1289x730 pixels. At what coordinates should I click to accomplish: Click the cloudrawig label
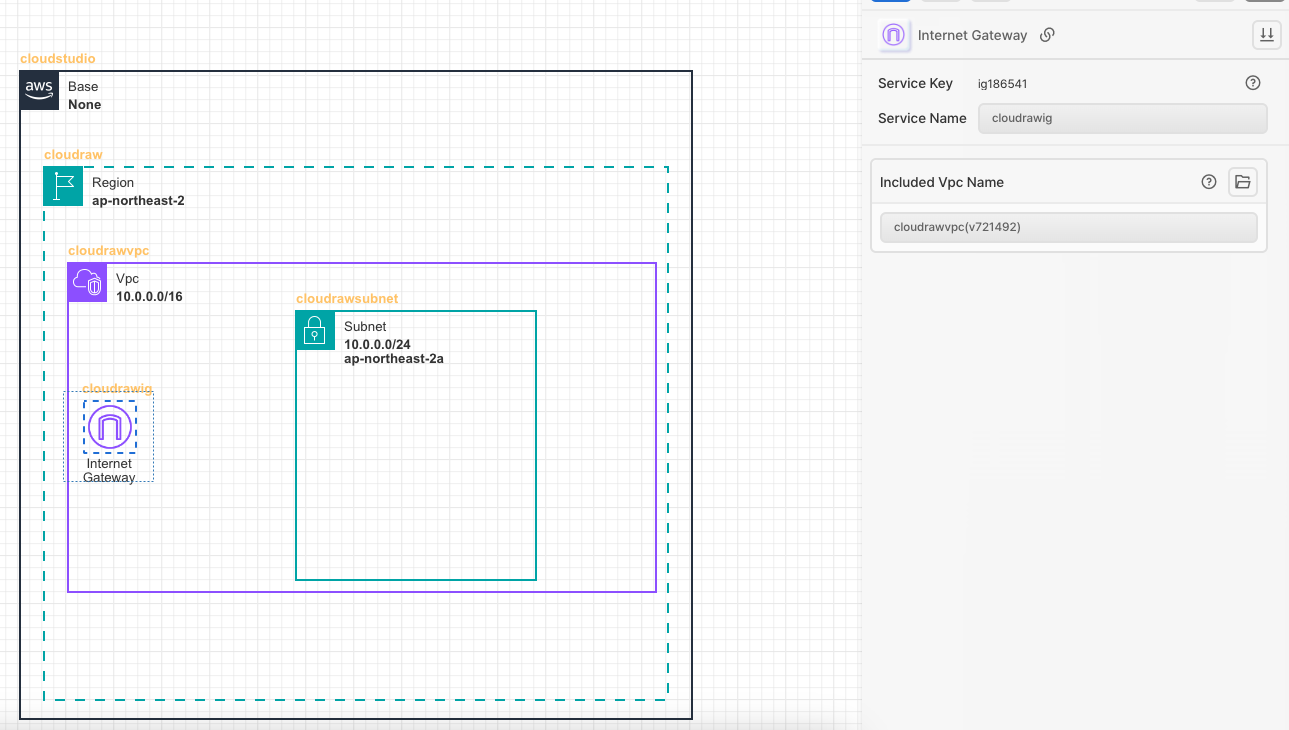tap(117, 388)
